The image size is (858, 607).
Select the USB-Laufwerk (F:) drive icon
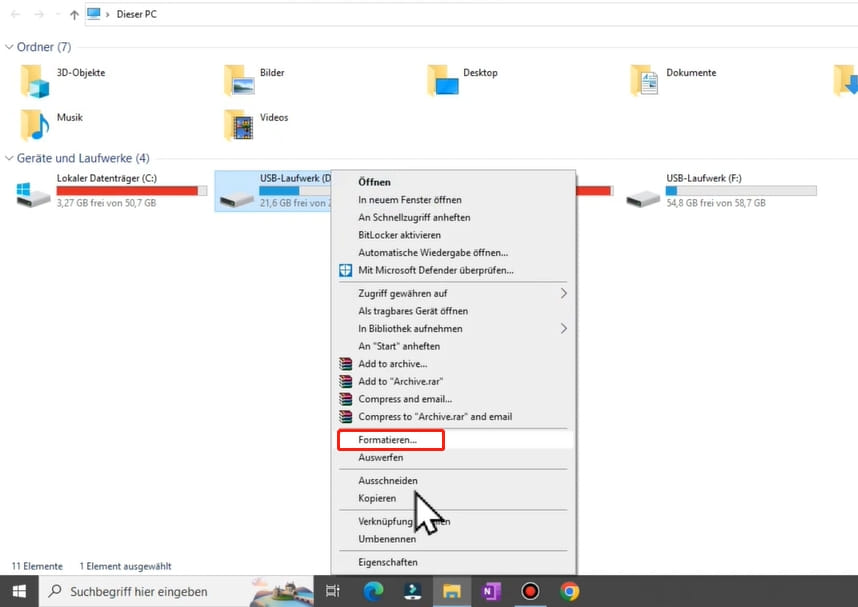coord(642,198)
